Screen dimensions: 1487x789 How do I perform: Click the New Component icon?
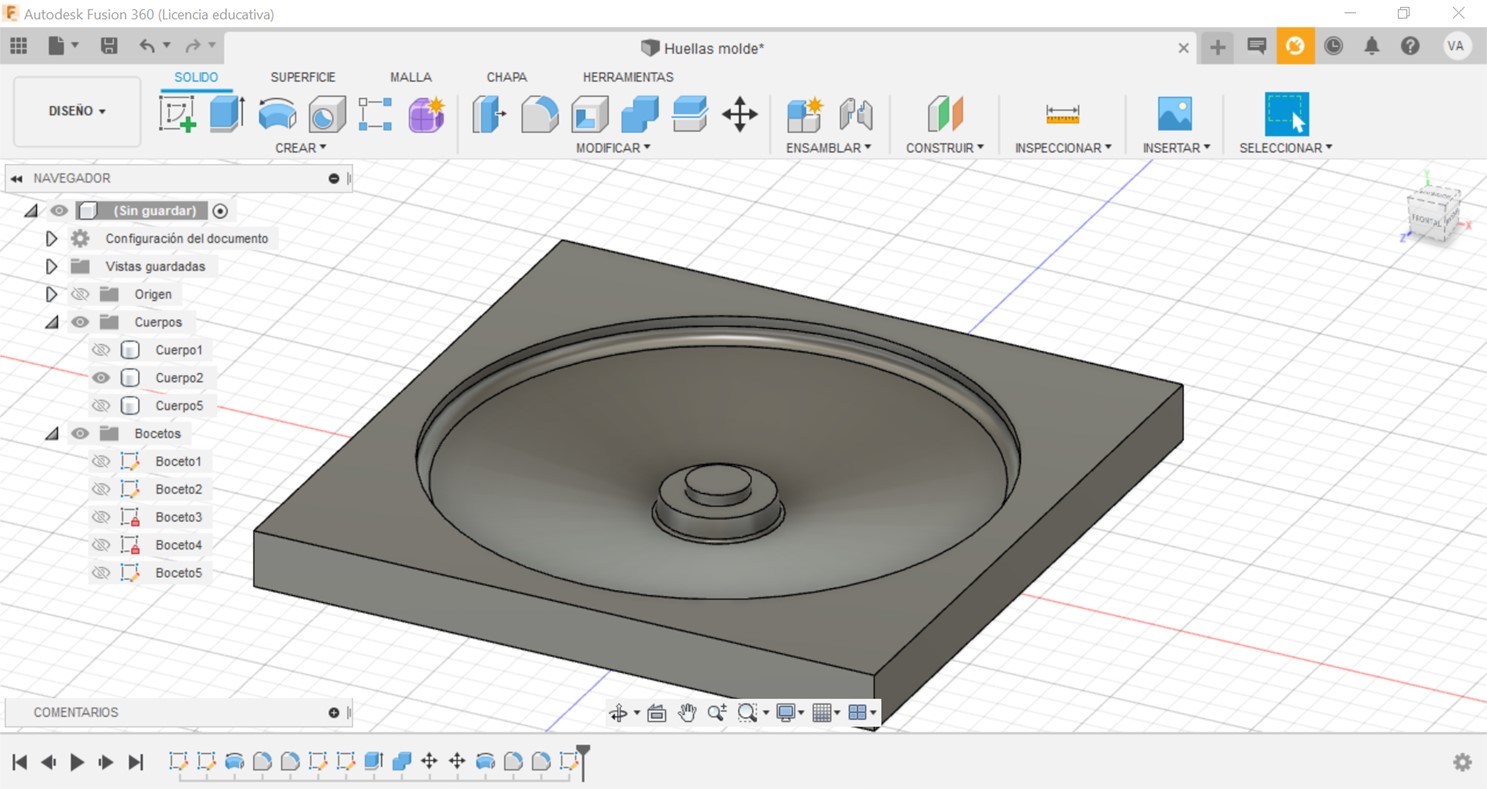click(x=804, y=114)
